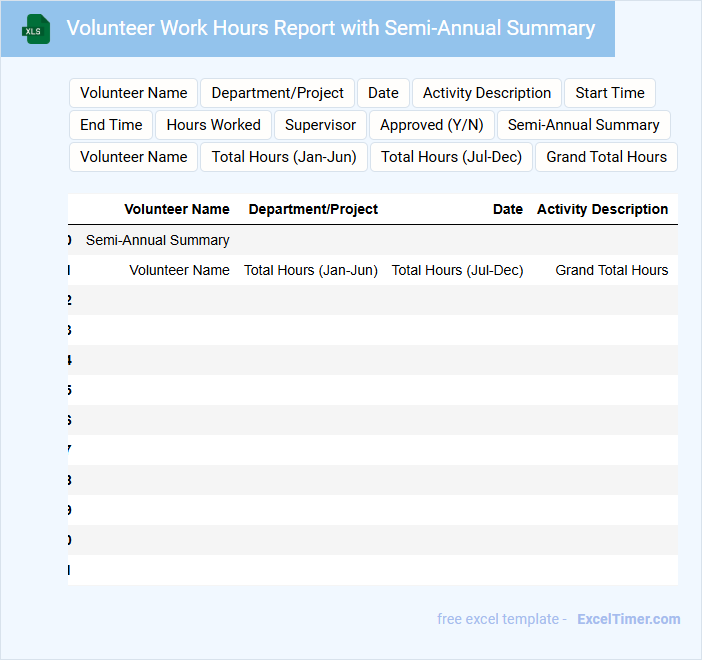Select the Total Hours (Jan-Jun) tag chip
Image resolution: width=702 pixels, height=660 pixels.
284,157
